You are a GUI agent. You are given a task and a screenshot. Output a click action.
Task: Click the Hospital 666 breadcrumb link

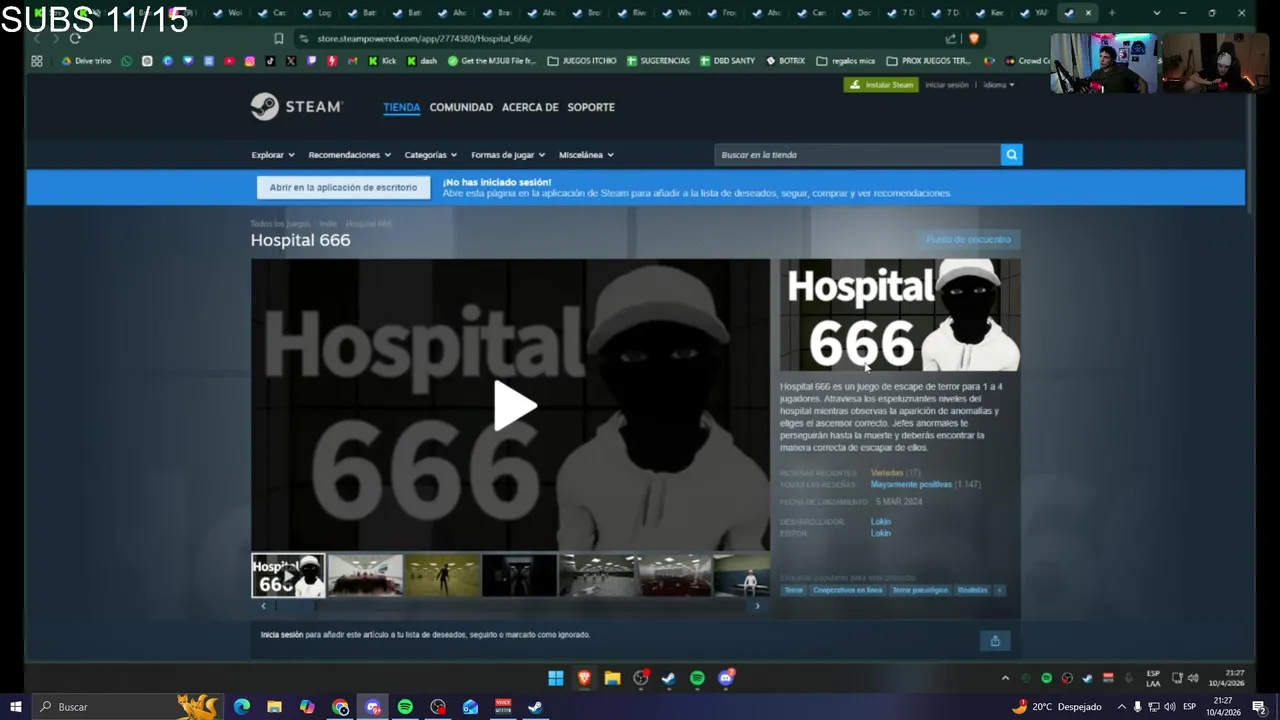[368, 224]
